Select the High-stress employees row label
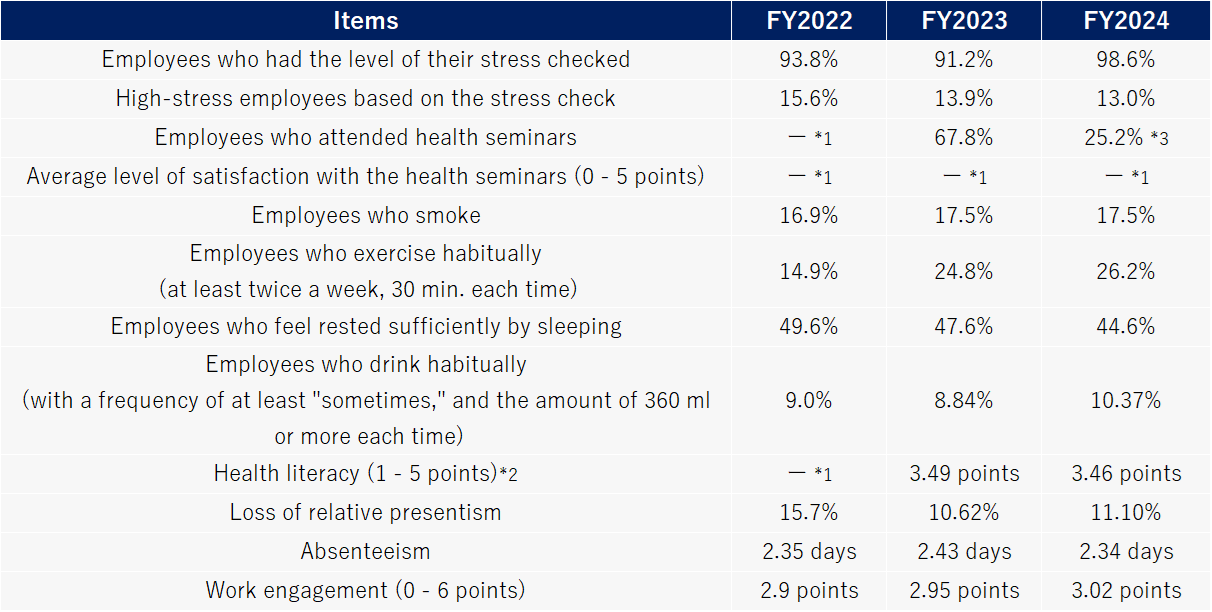Image resolution: width=1212 pixels, height=612 pixels. pos(365,98)
